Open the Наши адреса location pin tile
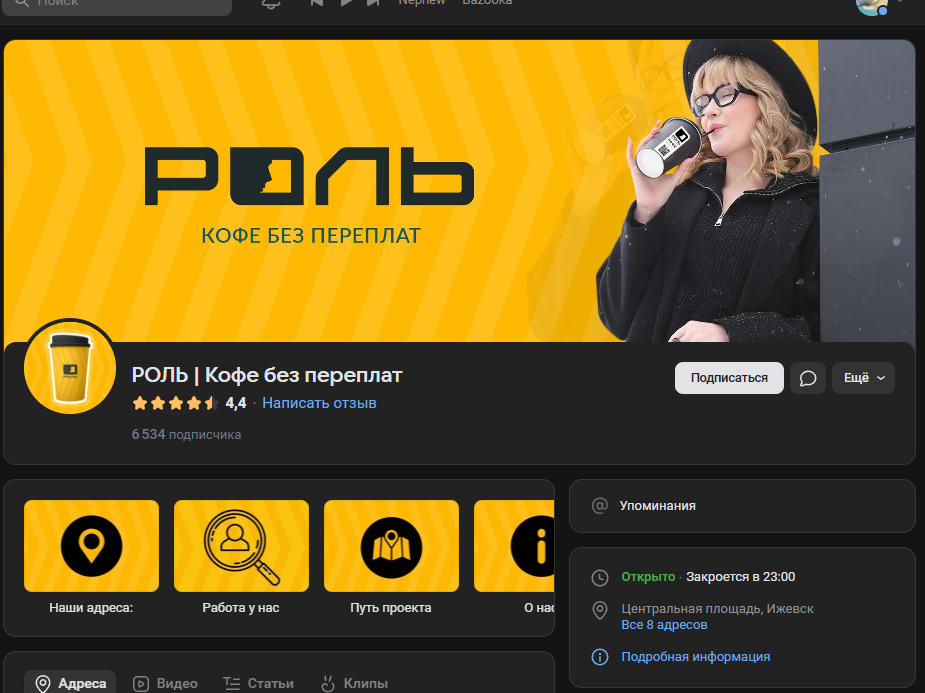 [x=91, y=546]
